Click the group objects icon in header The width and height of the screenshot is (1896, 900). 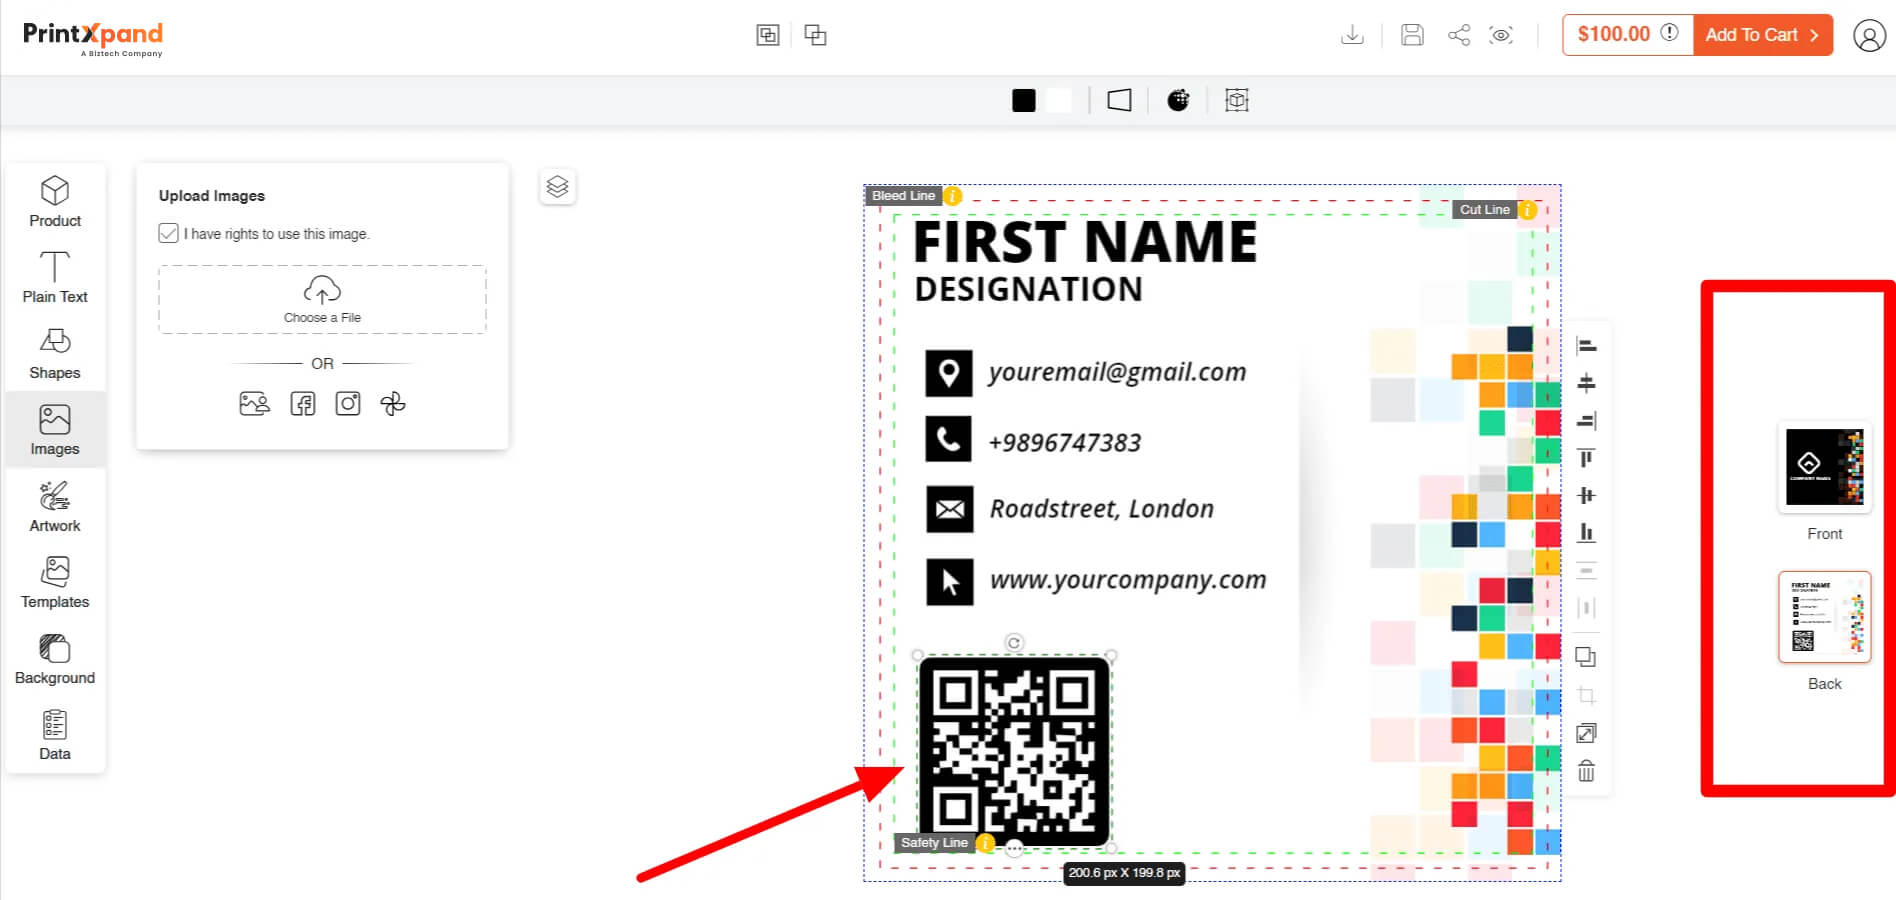[768, 35]
